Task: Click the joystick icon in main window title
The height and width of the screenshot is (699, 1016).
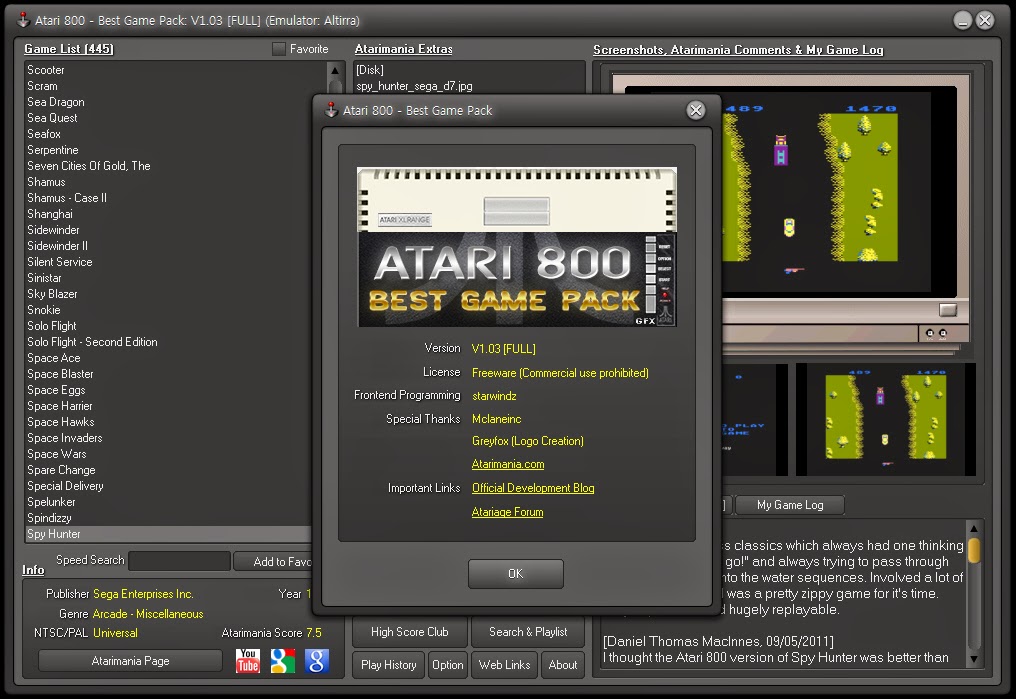Action: coord(23,20)
